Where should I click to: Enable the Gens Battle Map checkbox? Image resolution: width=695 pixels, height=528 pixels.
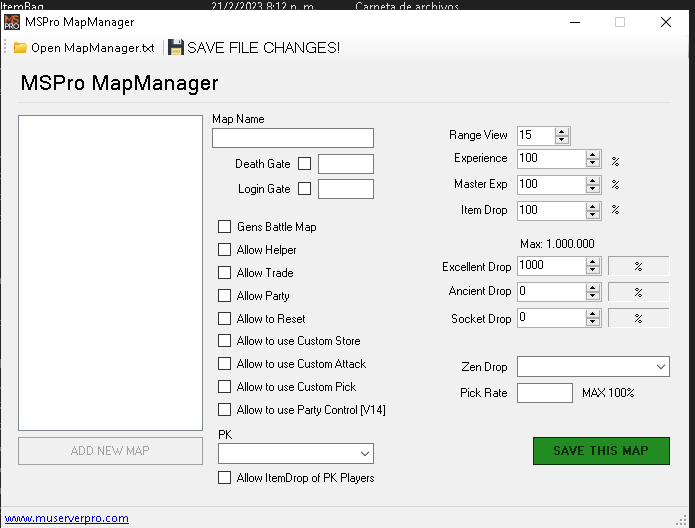point(225,227)
